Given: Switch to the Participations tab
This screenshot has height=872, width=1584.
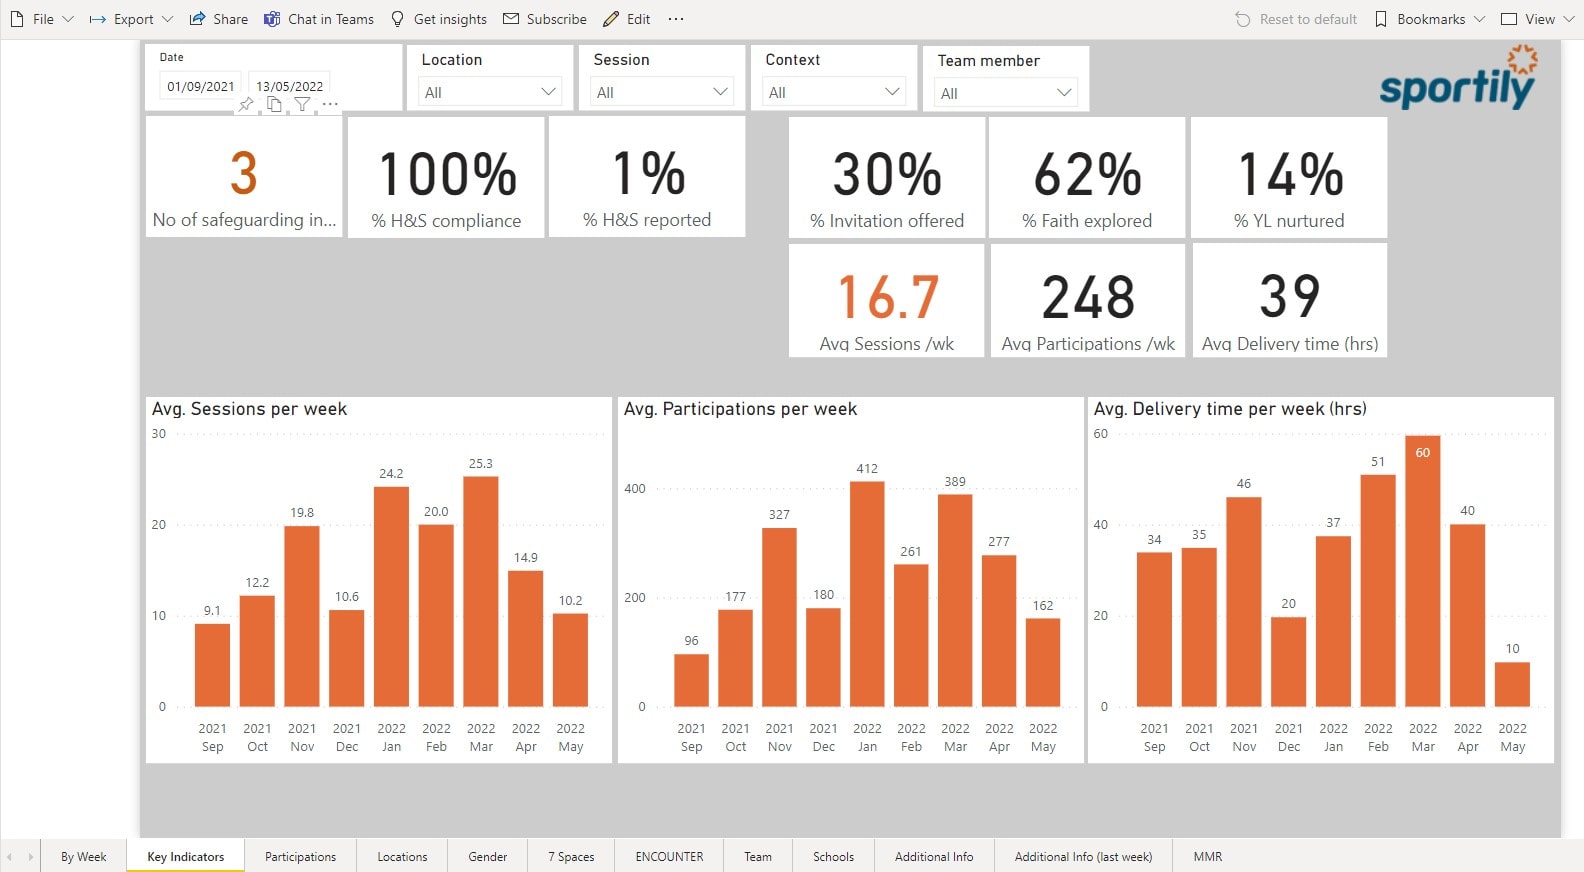Looking at the screenshot, I should [x=300, y=857].
